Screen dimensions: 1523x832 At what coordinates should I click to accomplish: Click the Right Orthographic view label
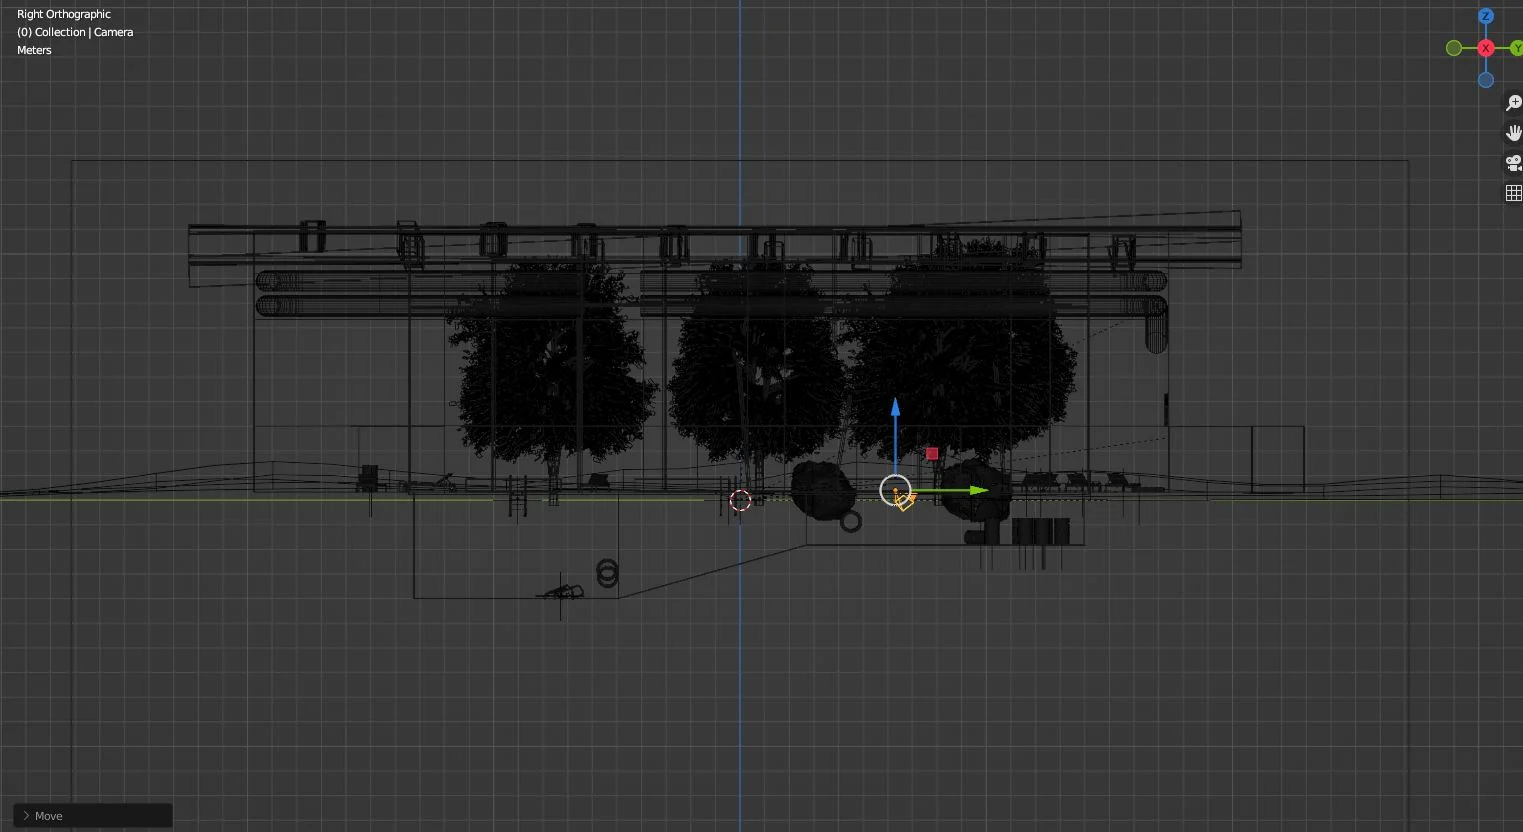pyautogui.click(x=63, y=13)
